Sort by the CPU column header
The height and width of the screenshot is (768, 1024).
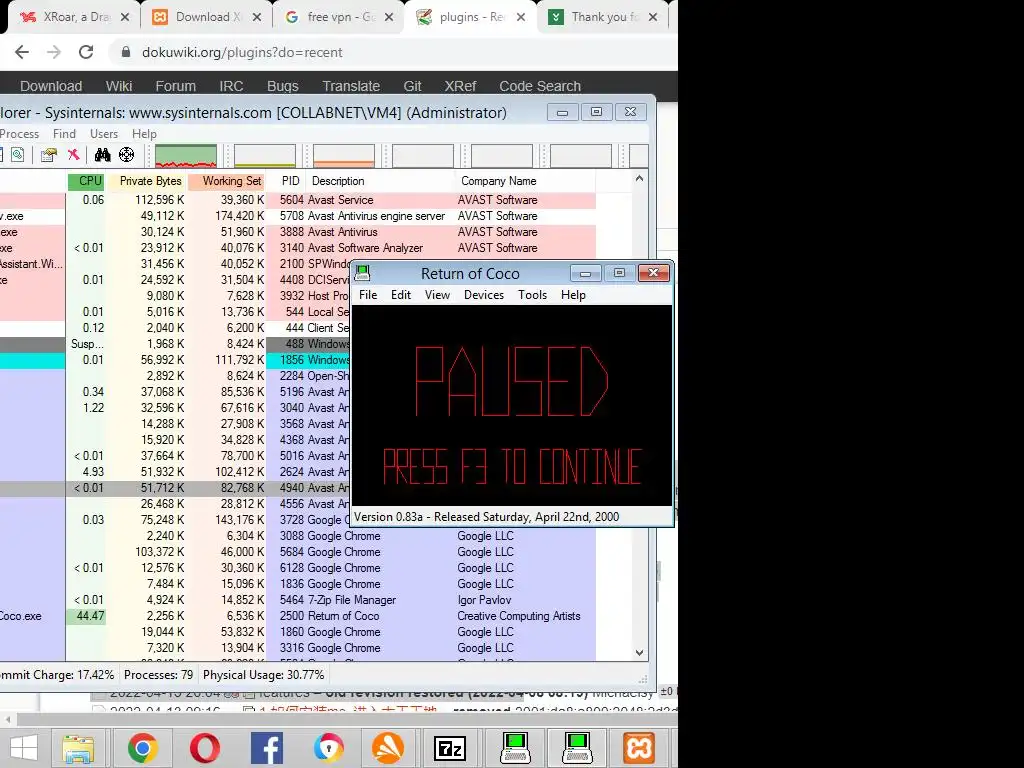(86, 182)
